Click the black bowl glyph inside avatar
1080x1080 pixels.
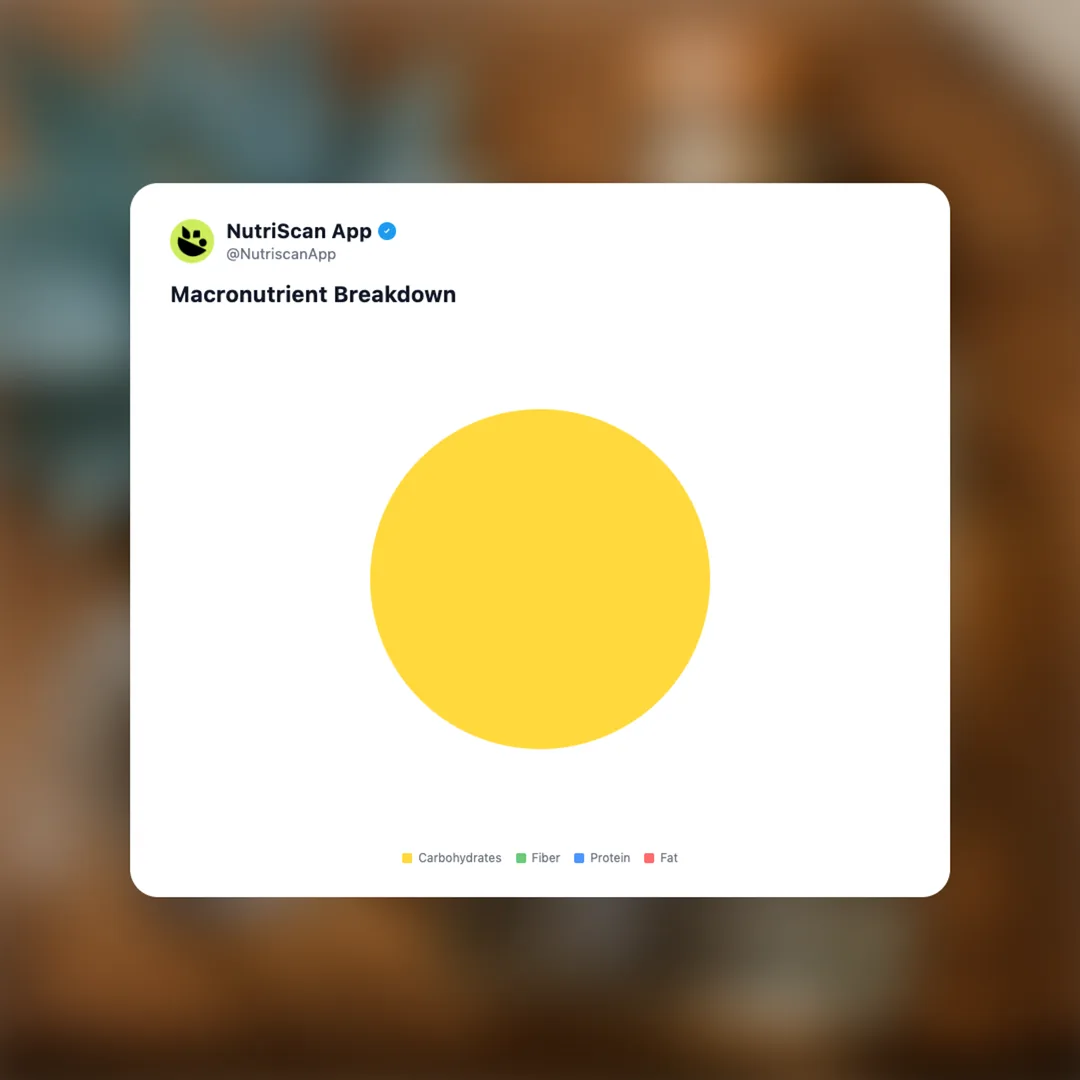[192, 242]
